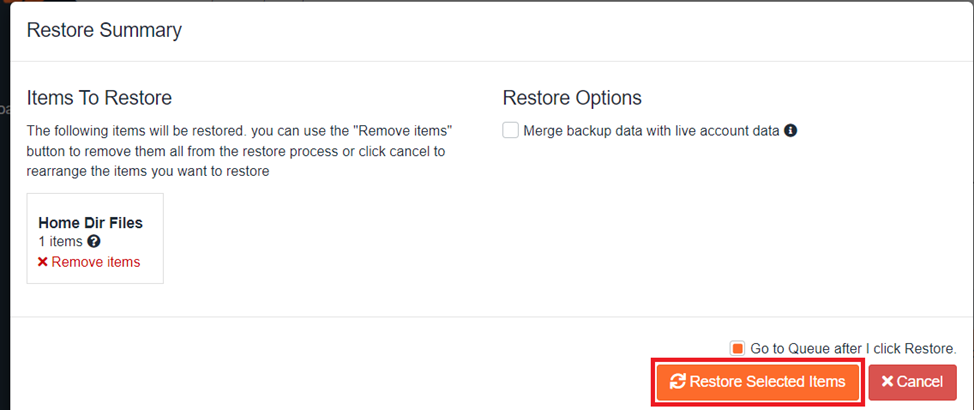The height and width of the screenshot is (410, 974).
Task: Select the Home Dir Files card title
Action: (x=90, y=223)
